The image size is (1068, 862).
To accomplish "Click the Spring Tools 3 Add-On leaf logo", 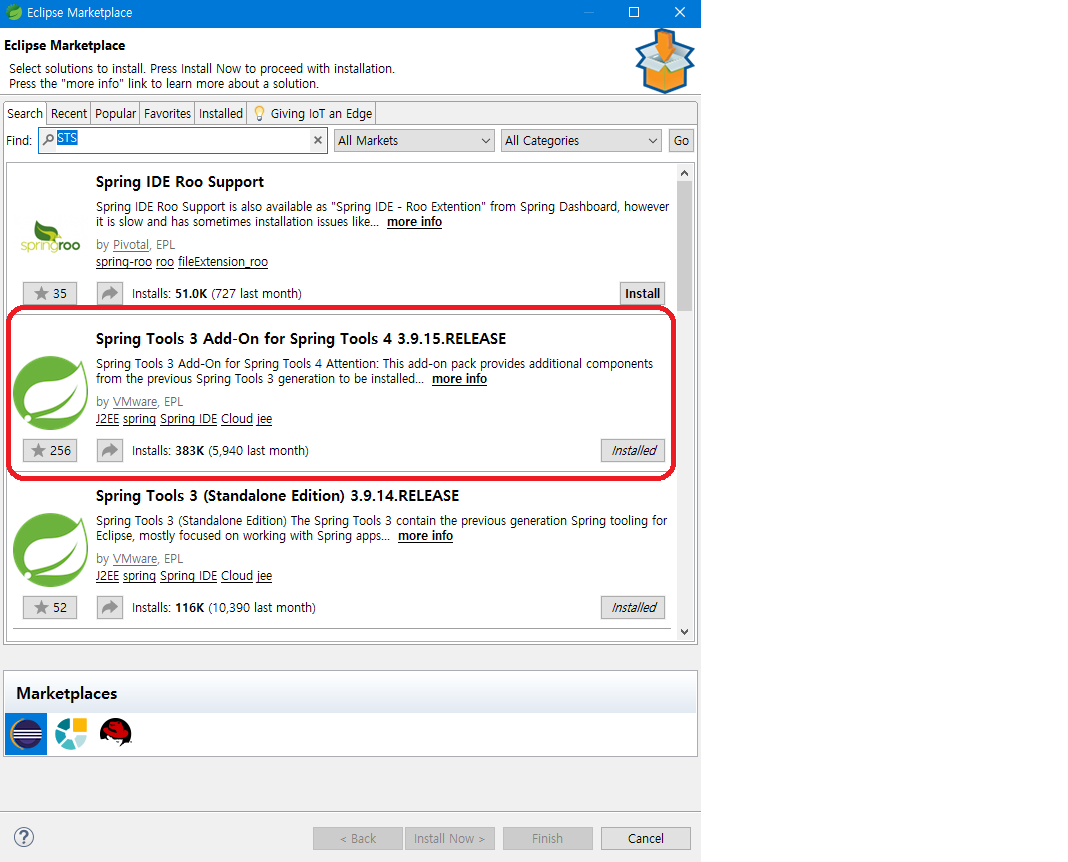I will [50, 393].
